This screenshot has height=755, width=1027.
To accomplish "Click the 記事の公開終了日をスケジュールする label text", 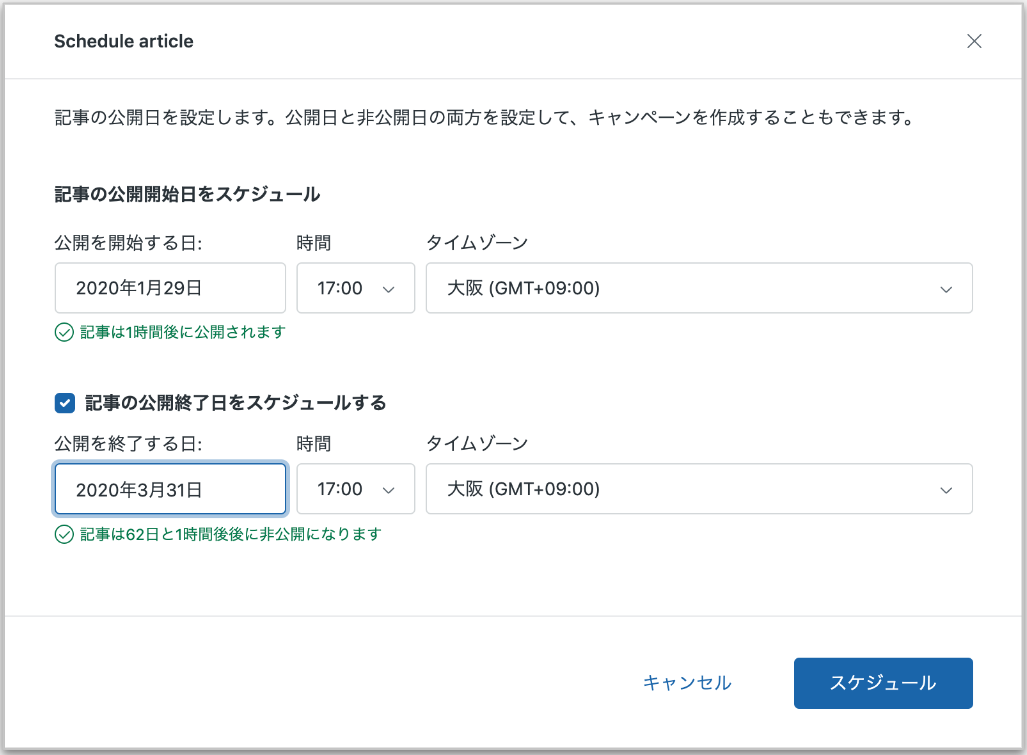I will 236,403.
